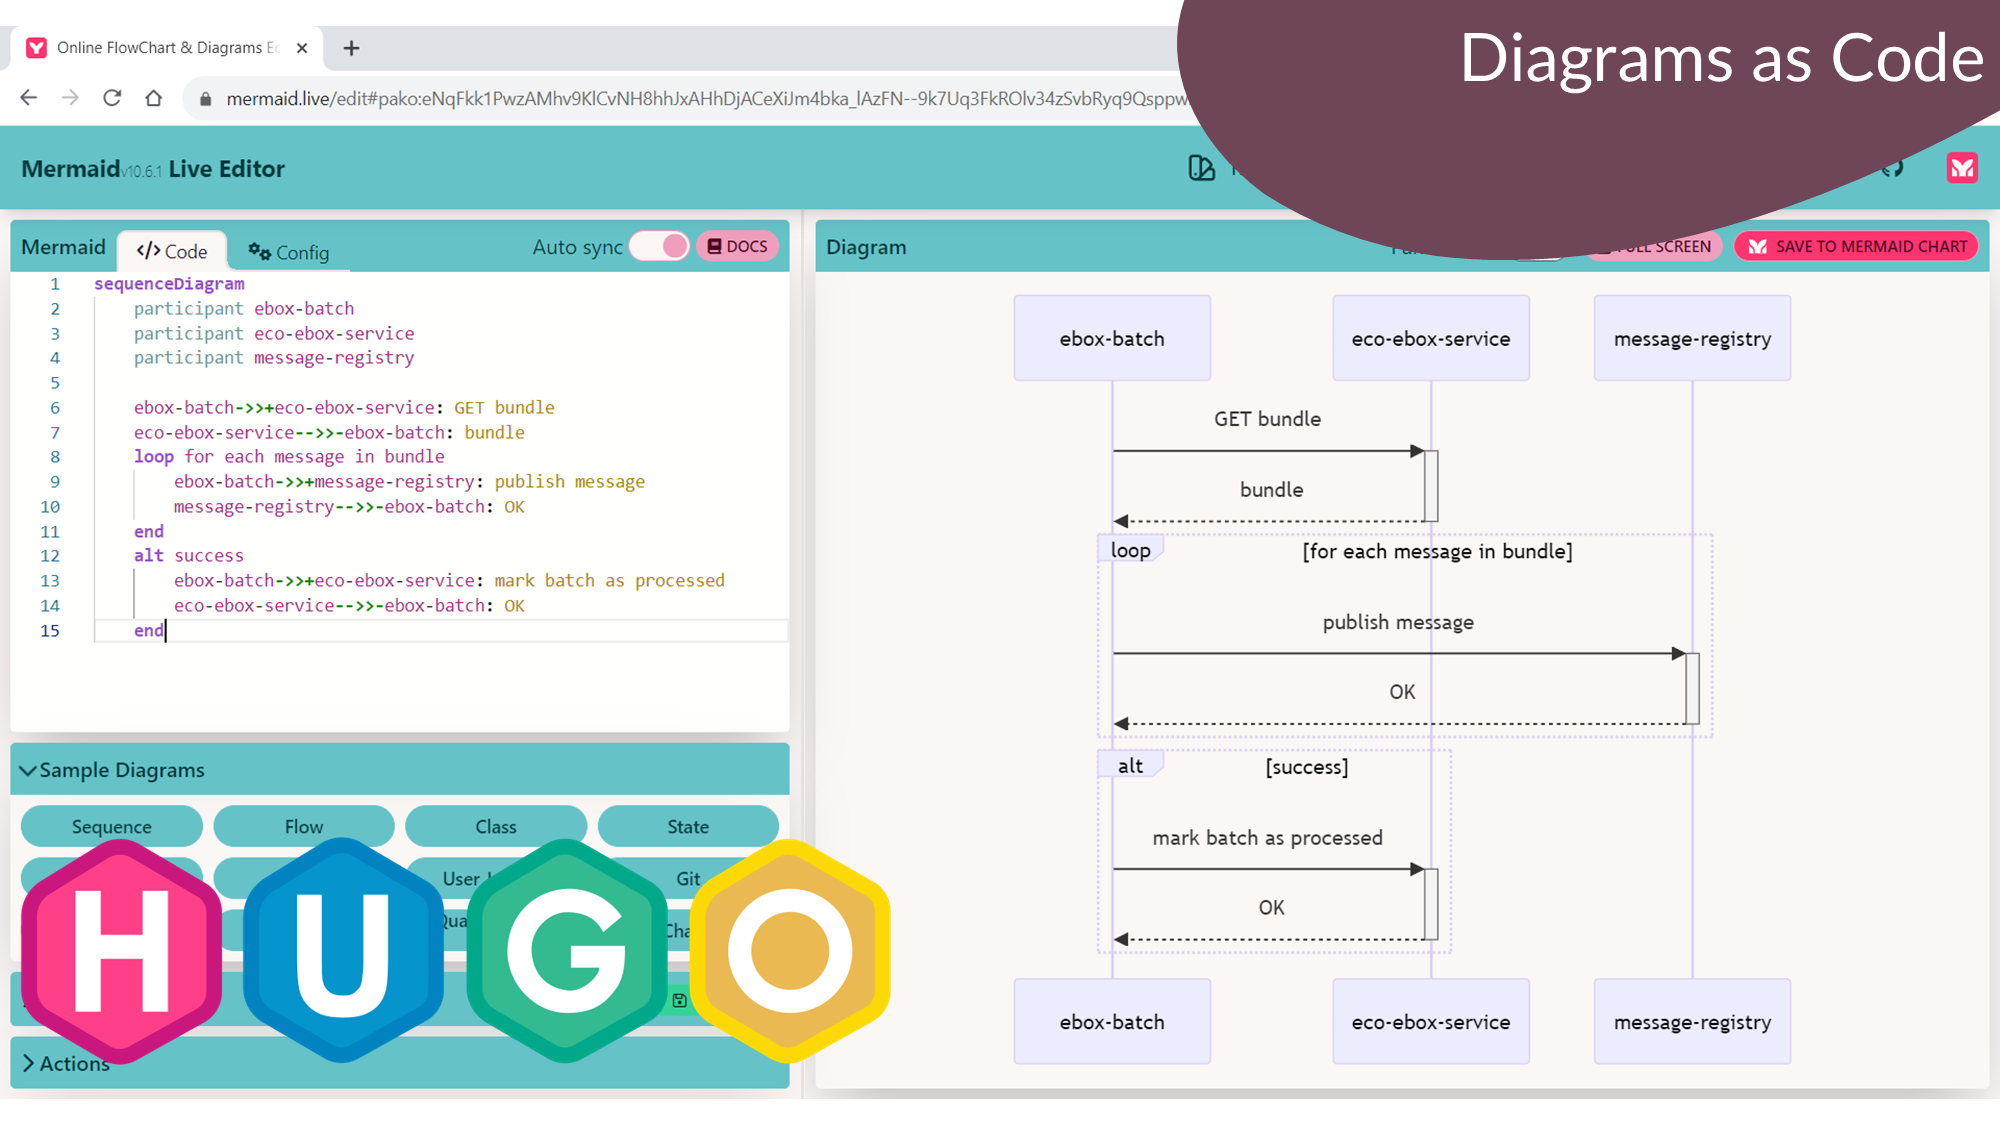This screenshot has height=1125, width=2000.
Task: Open a new browser tab with plus
Action: (x=351, y=48)
